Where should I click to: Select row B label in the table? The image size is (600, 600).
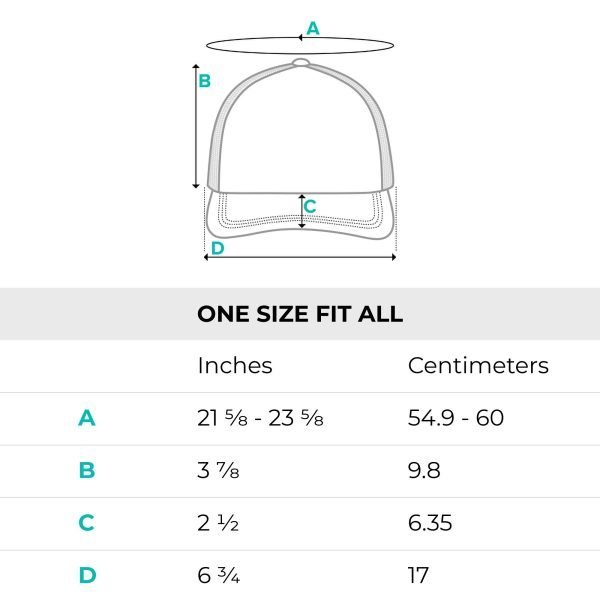point(87,470)
